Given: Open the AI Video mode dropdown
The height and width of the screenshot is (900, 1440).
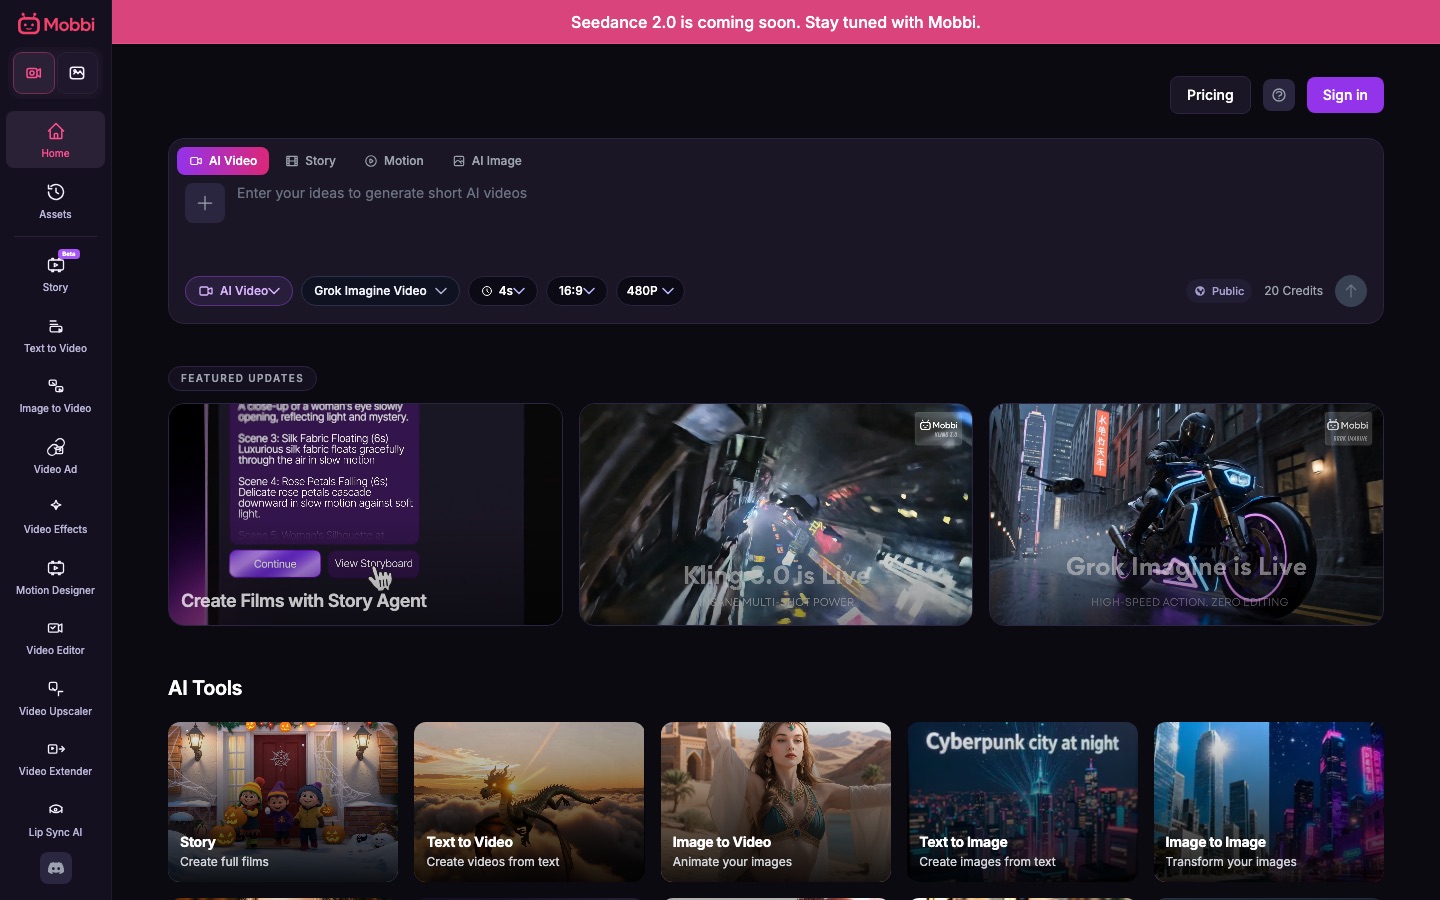Looking at the screenshot, I should tap(239, 291).
